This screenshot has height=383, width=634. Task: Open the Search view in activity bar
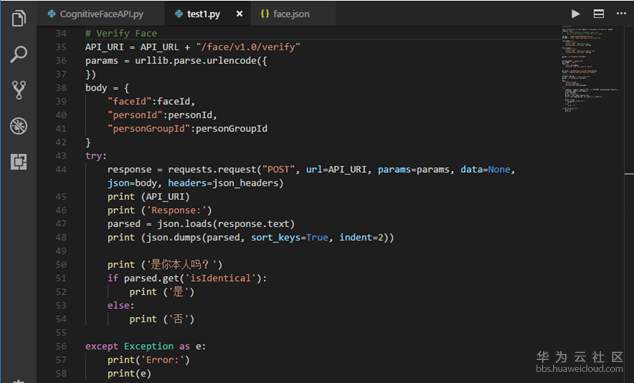tap(19, 54)
